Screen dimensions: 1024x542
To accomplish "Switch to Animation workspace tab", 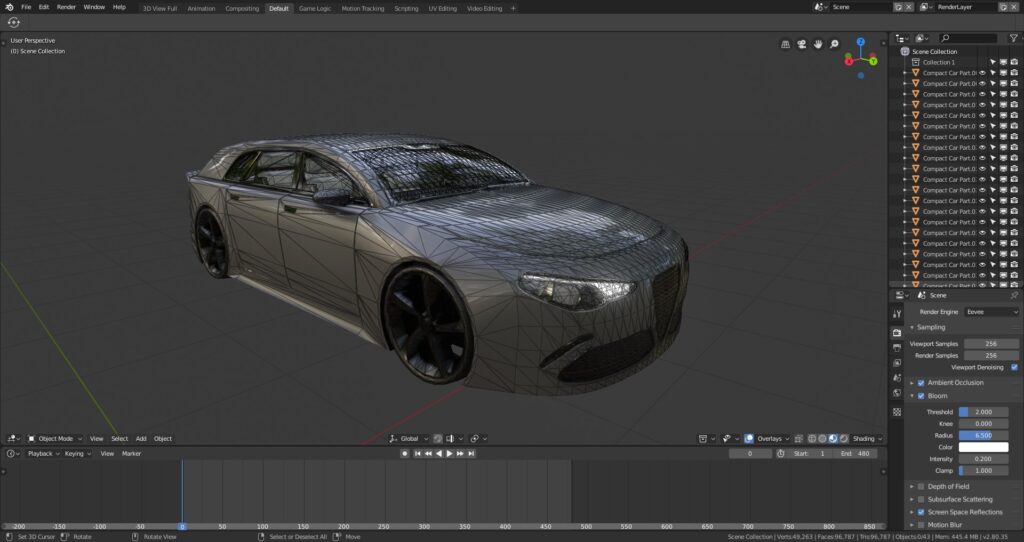I will click(x=201, y=8).
